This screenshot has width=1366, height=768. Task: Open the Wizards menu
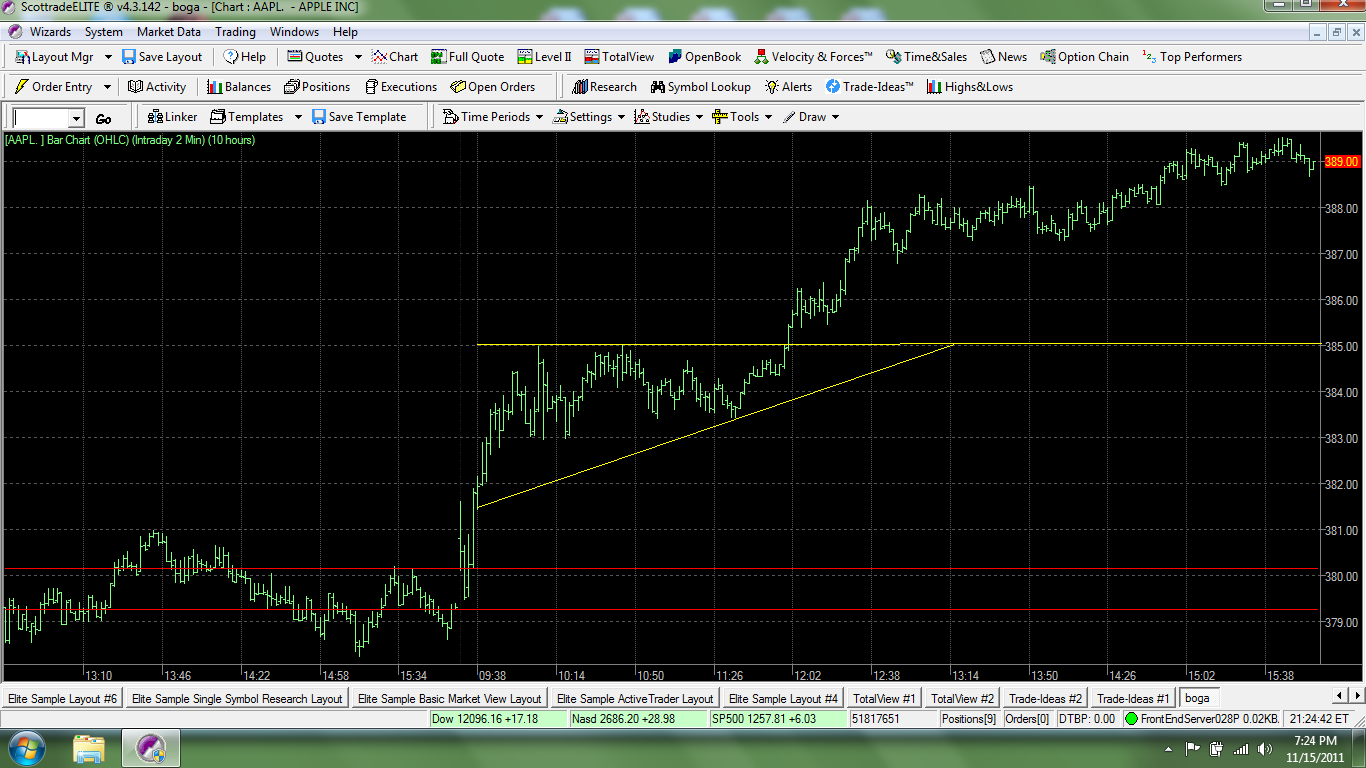tap(50, 32)
